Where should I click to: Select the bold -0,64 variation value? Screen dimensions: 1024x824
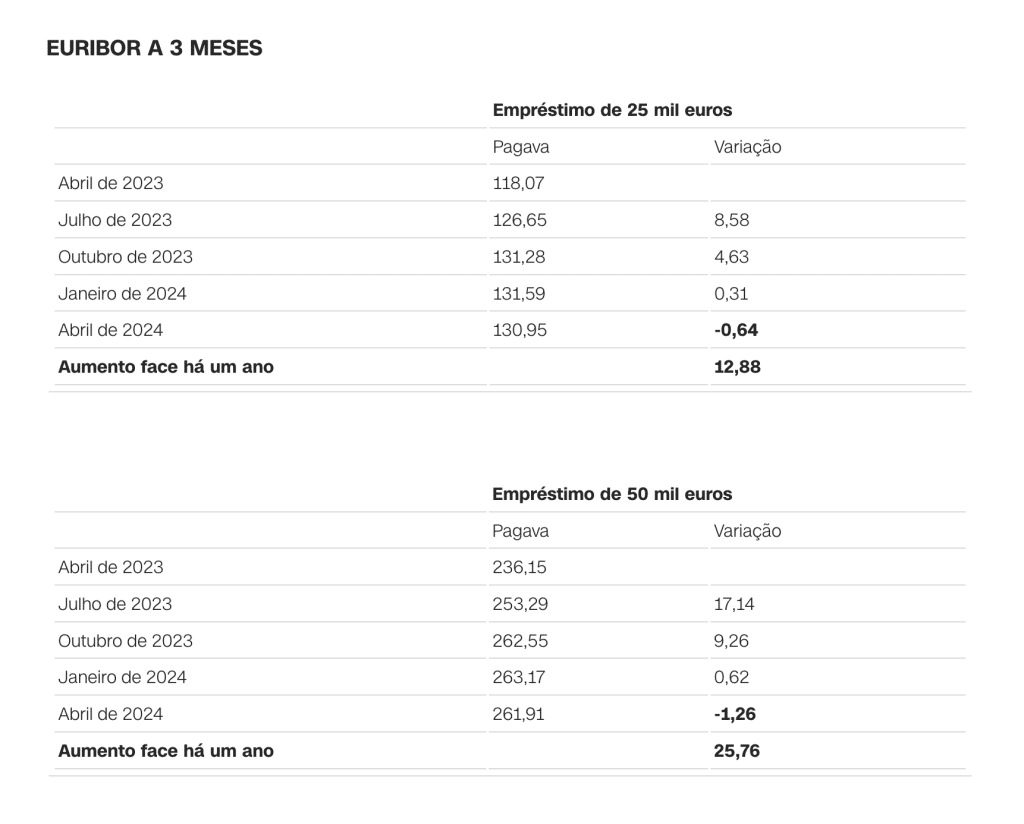733,330
